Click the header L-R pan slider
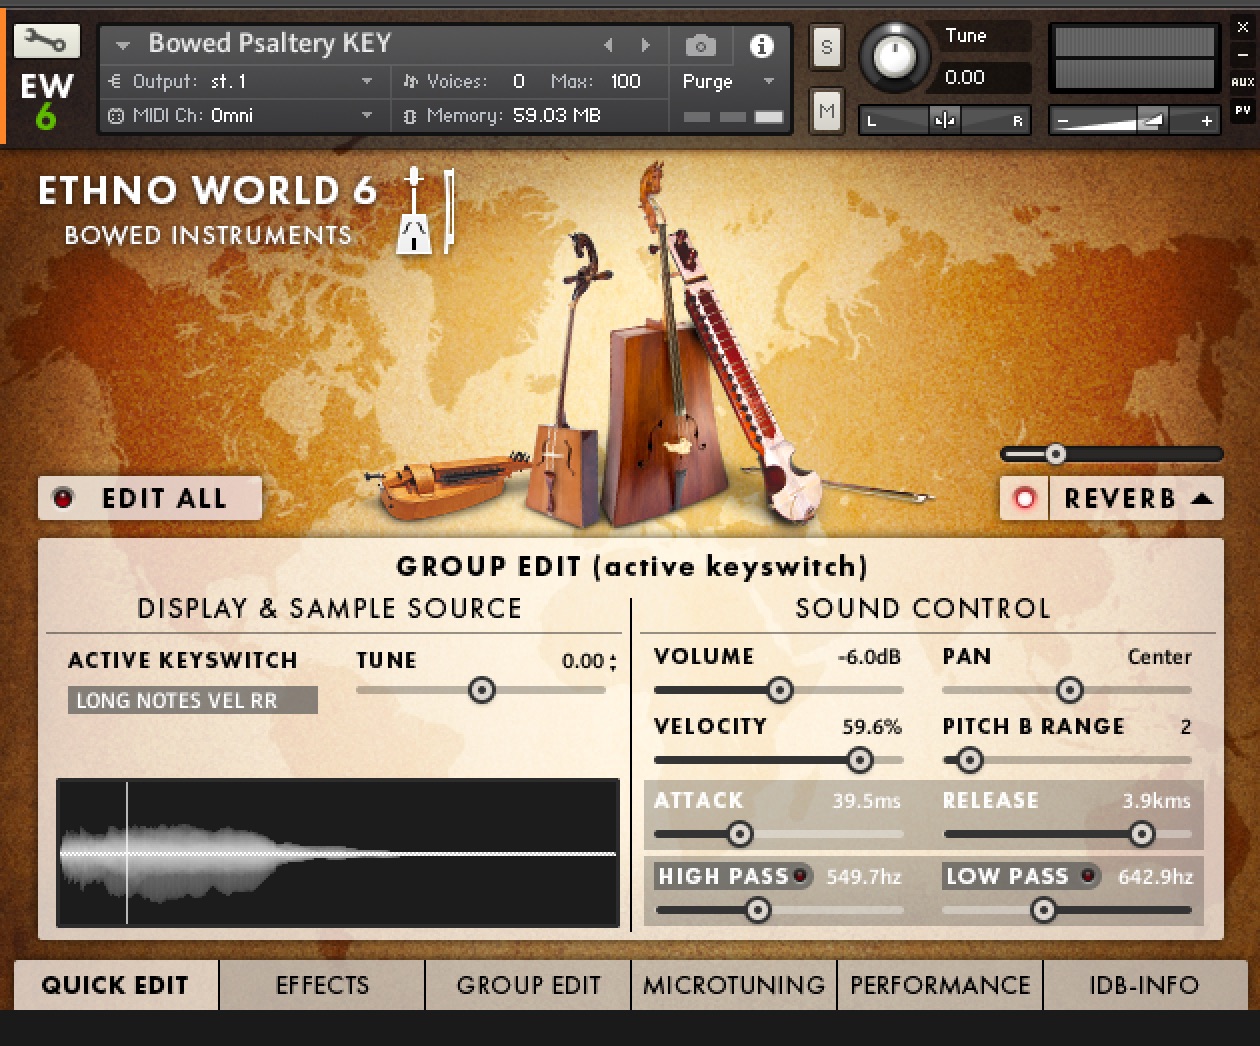The height and width of the screenshot is (1046, 1260). coord(944,120)
